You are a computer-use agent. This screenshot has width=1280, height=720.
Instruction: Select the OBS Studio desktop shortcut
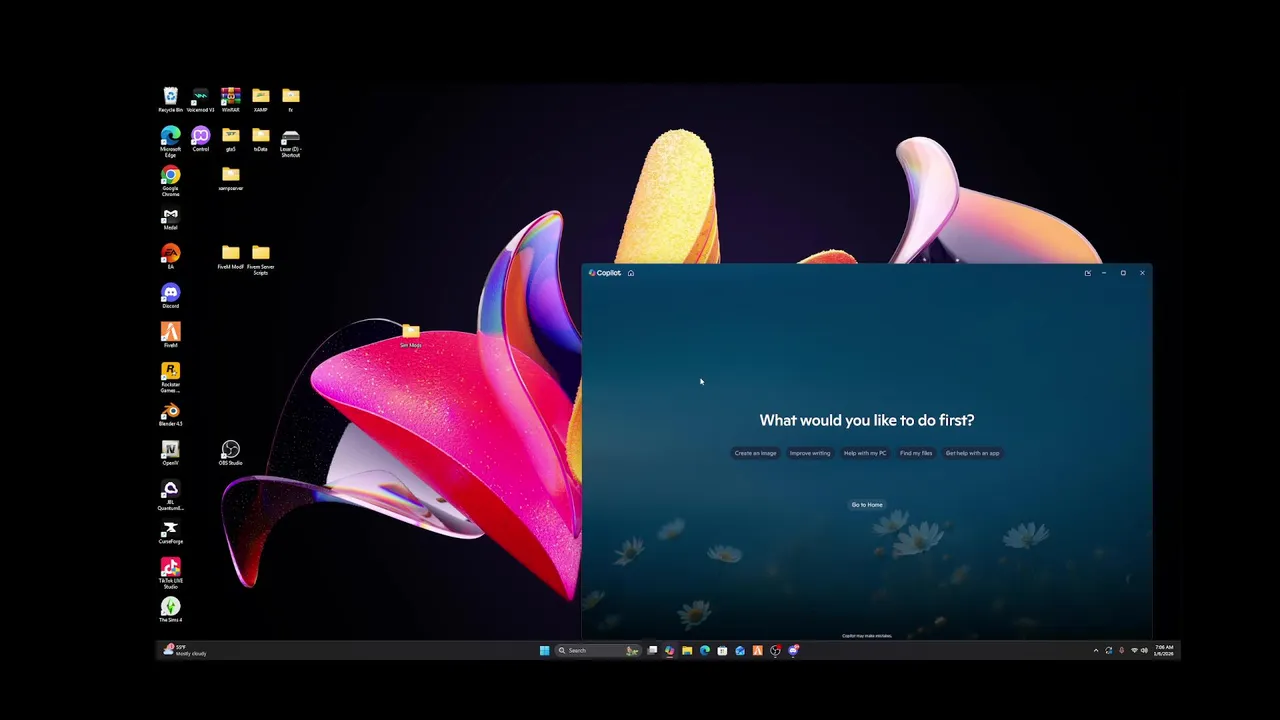(x=230, y=454)
